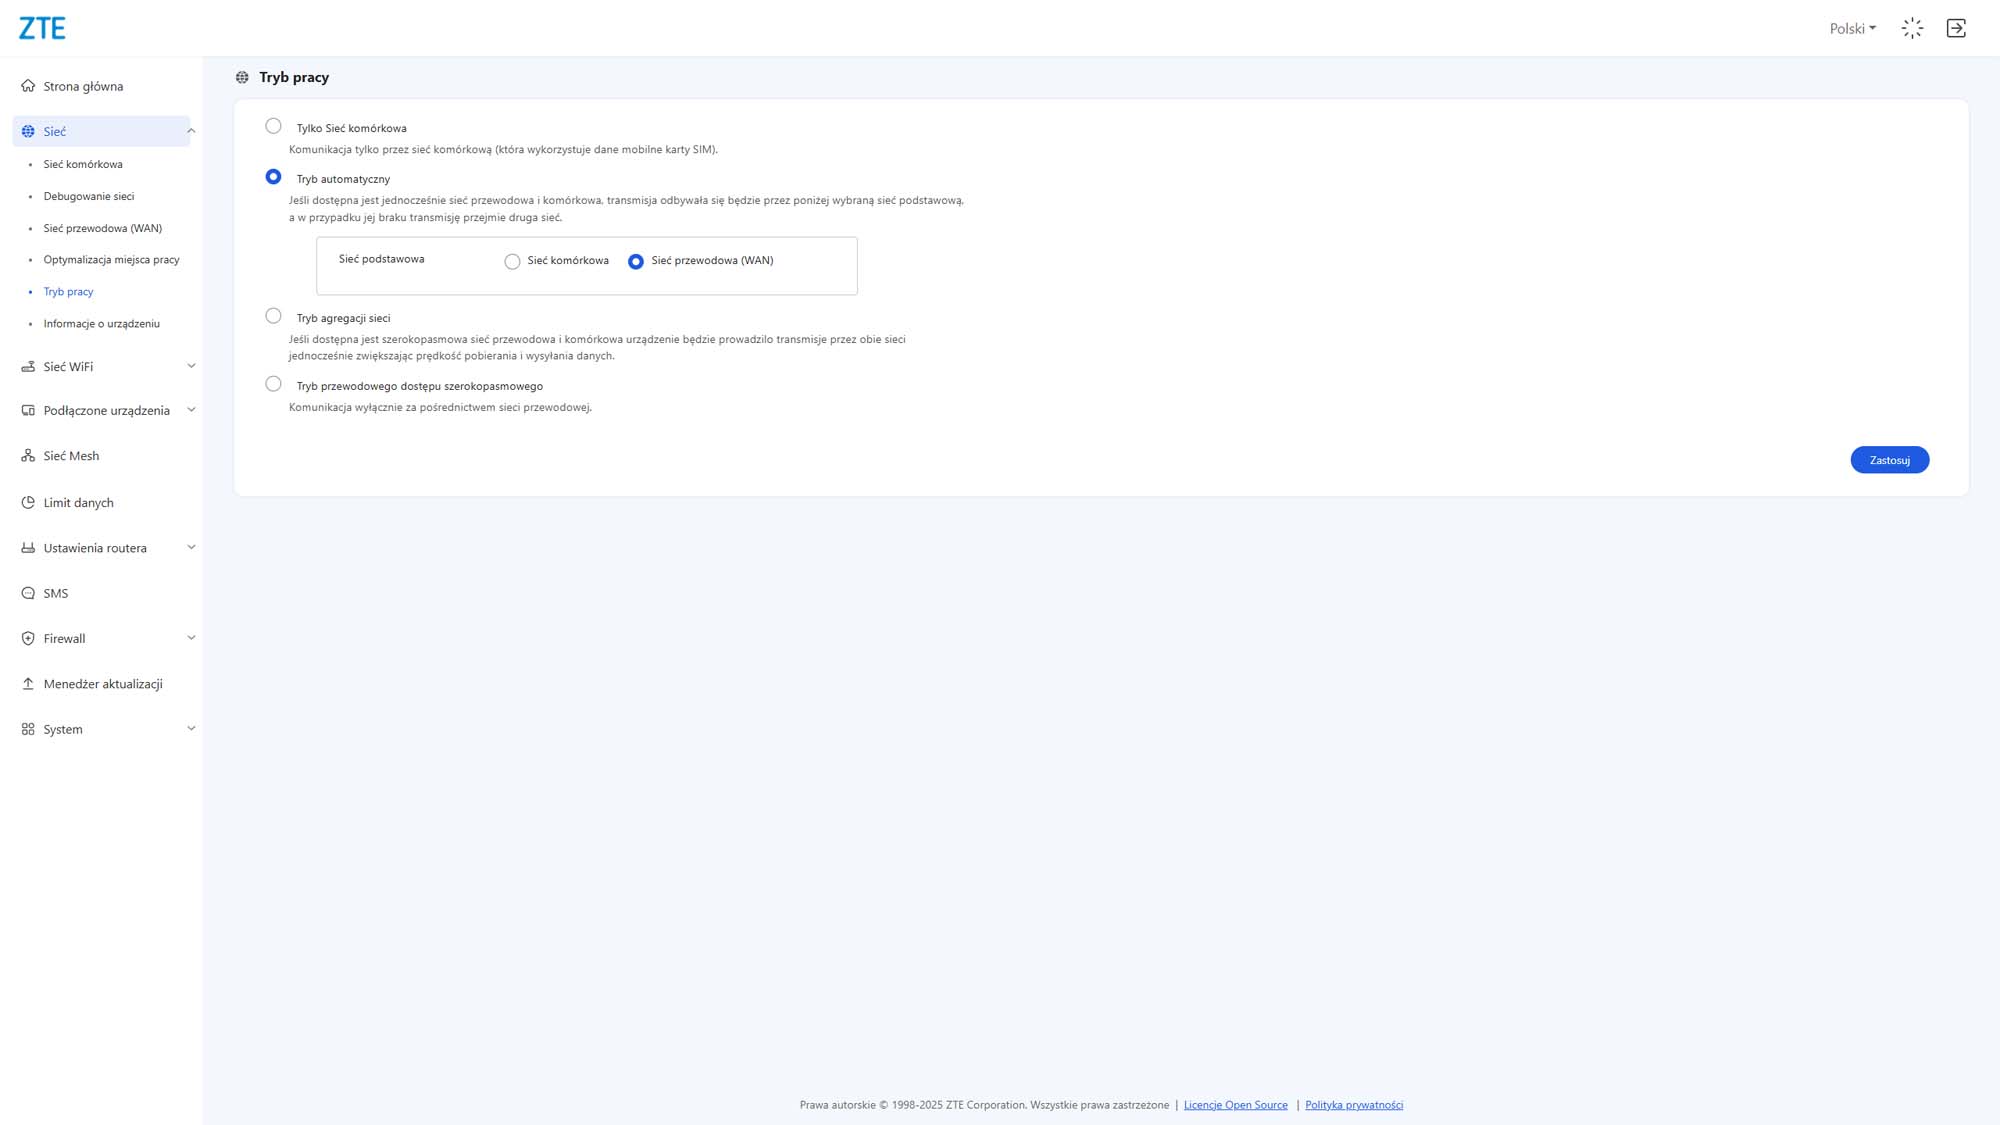2000x1125 pixels.
Task: Open Tryb pracy submenu item
Action: click(x=69, y=292)
